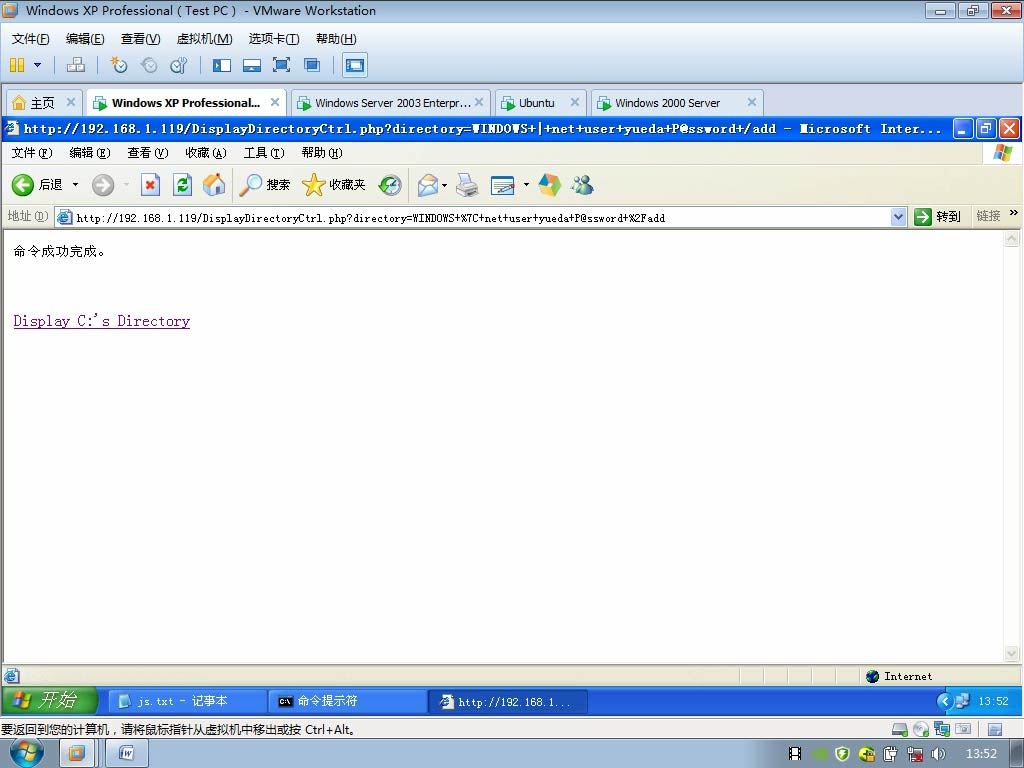Screen dimensions: 1024x768
Task: Click the VMware pause virtual machine icon
Action: pos(17,65)
